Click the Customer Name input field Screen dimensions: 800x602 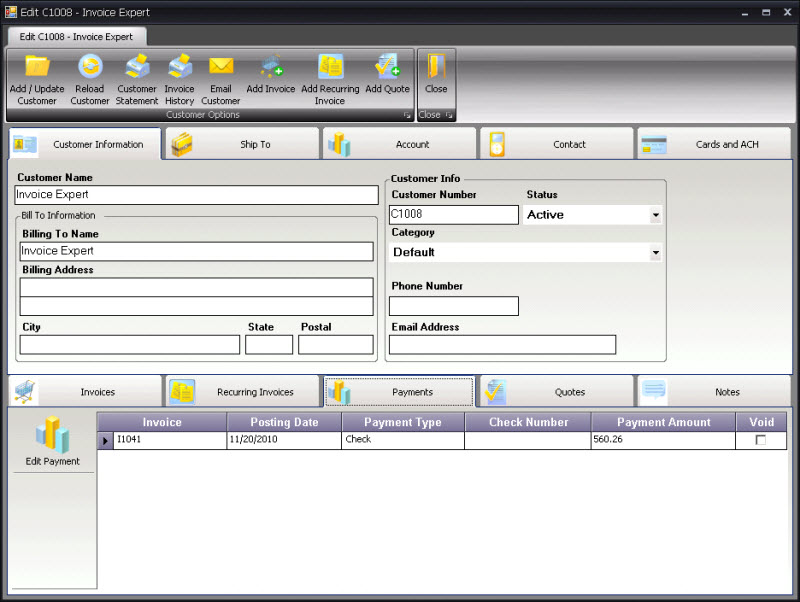196,195
